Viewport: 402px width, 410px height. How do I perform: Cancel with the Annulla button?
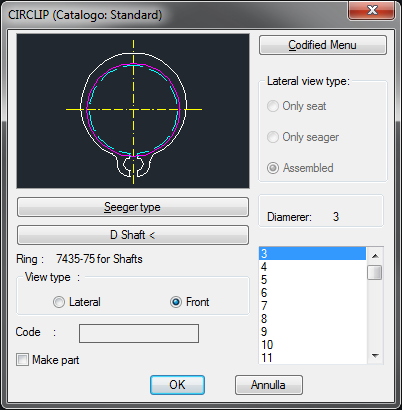click(269, 385)
